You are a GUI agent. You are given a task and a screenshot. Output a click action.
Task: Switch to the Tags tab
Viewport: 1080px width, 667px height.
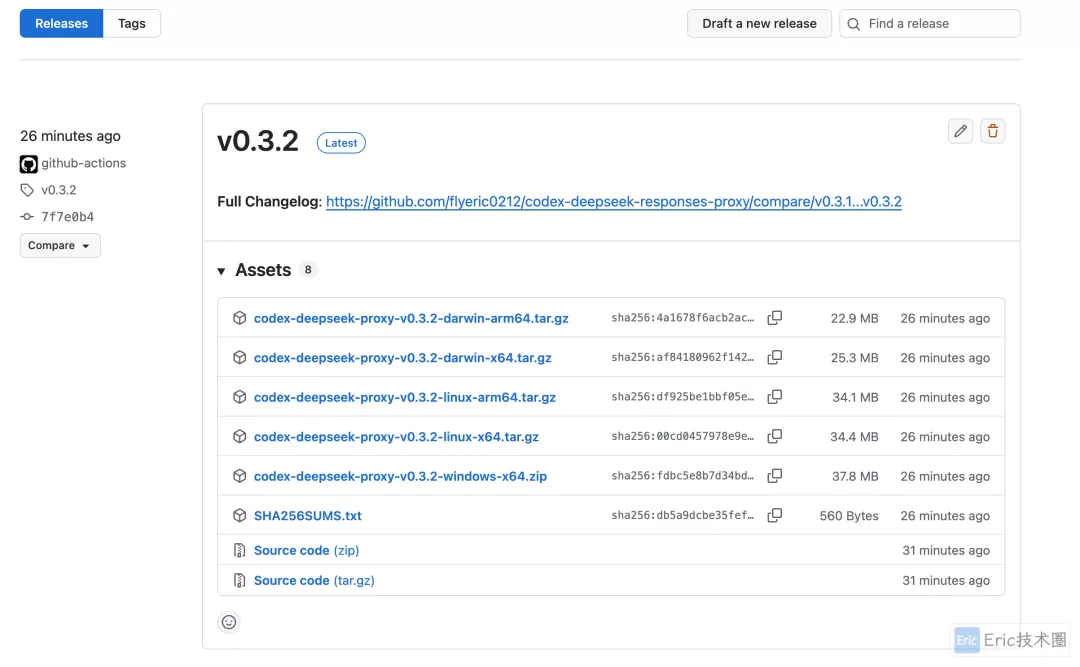(x=132, y=23)
